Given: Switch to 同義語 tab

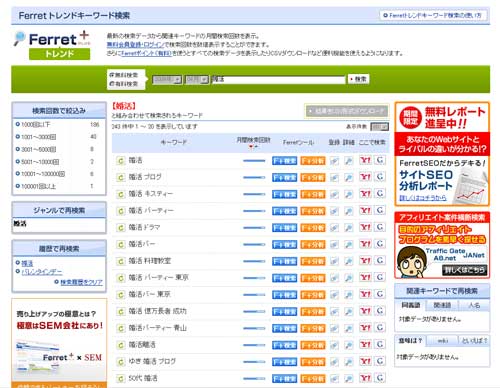Looking at the screenshot, I should point(410,305).
